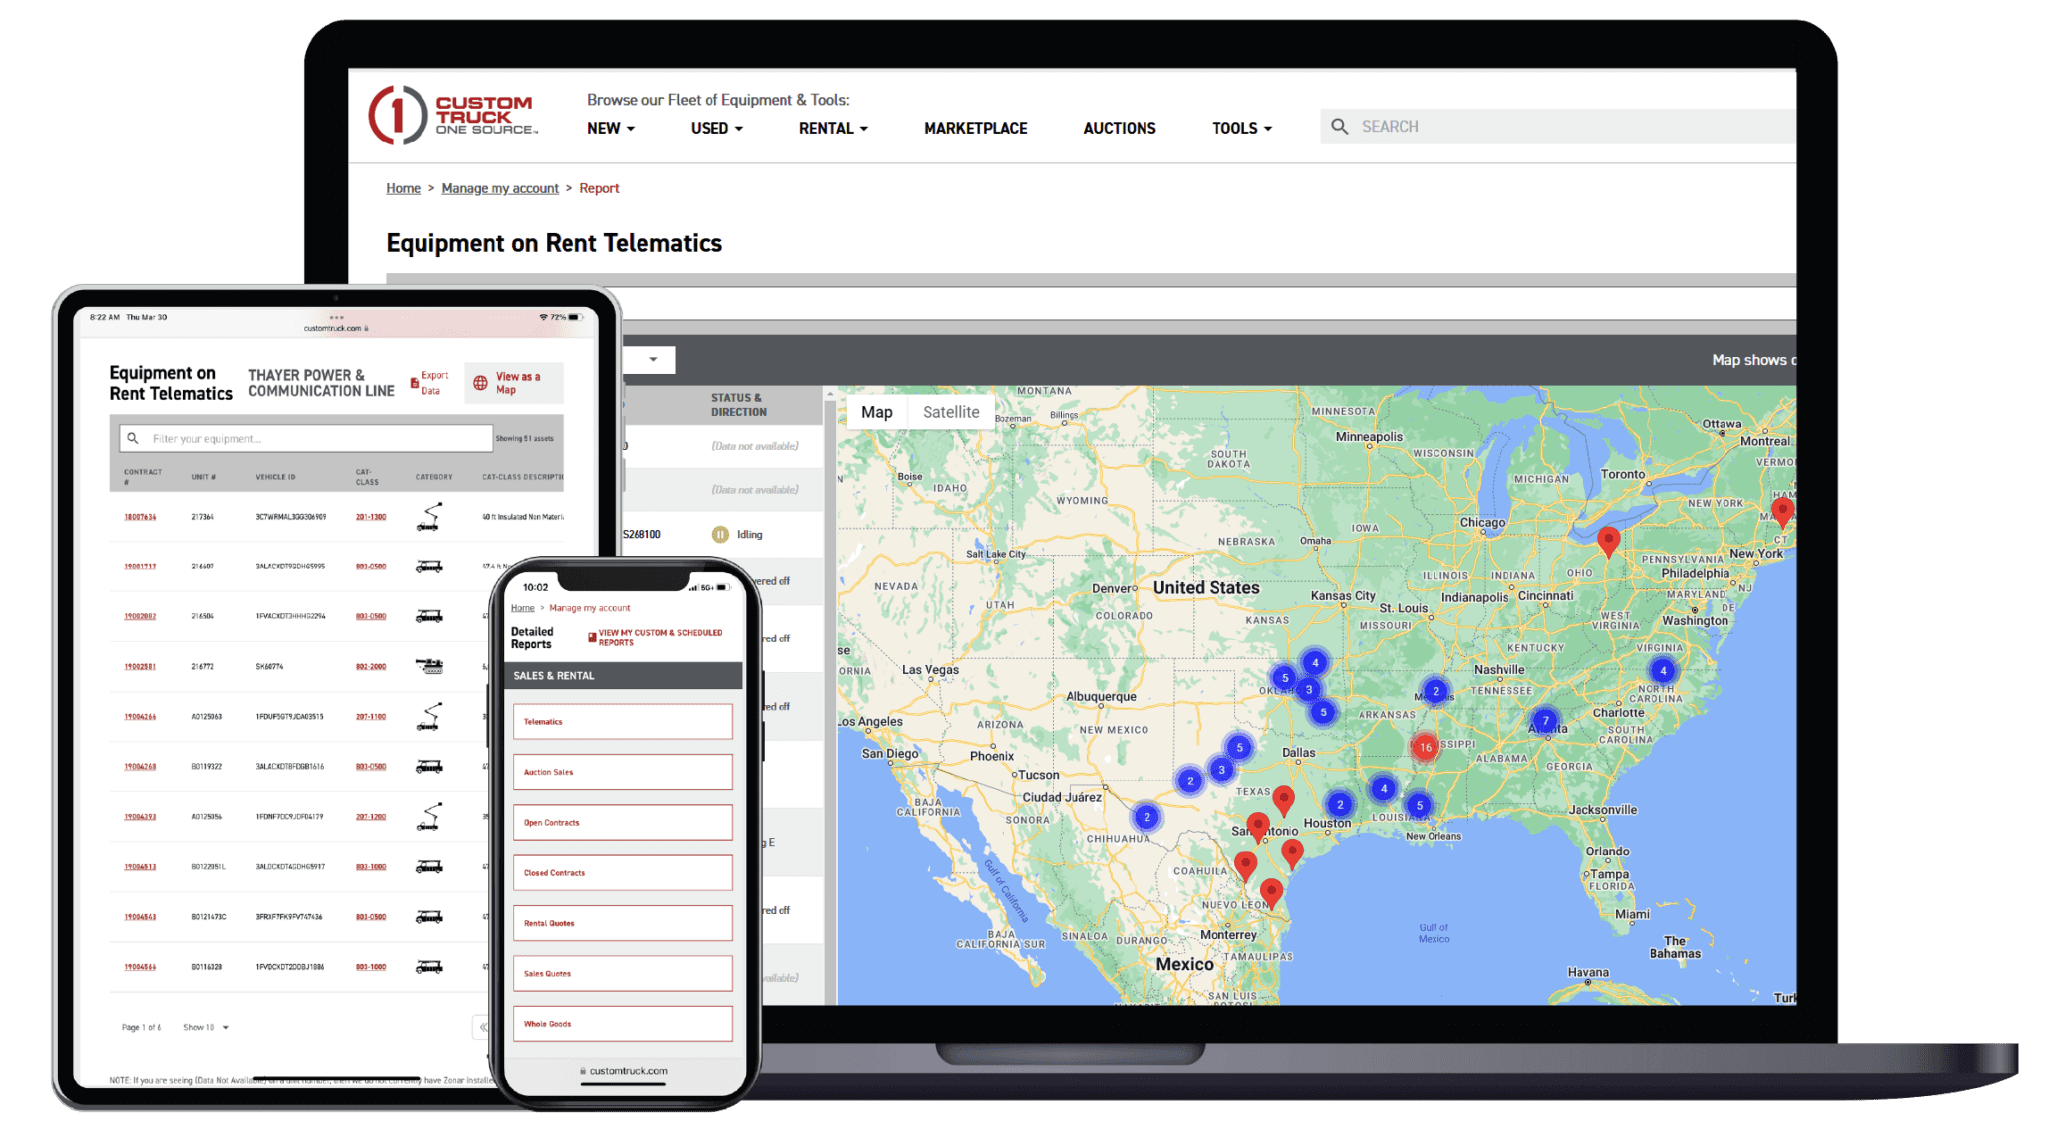The width and height of the screenshot is (2048, 1138).
Task: Tap the Rental Quotes button on phone
Action: (x=622, y=923)
